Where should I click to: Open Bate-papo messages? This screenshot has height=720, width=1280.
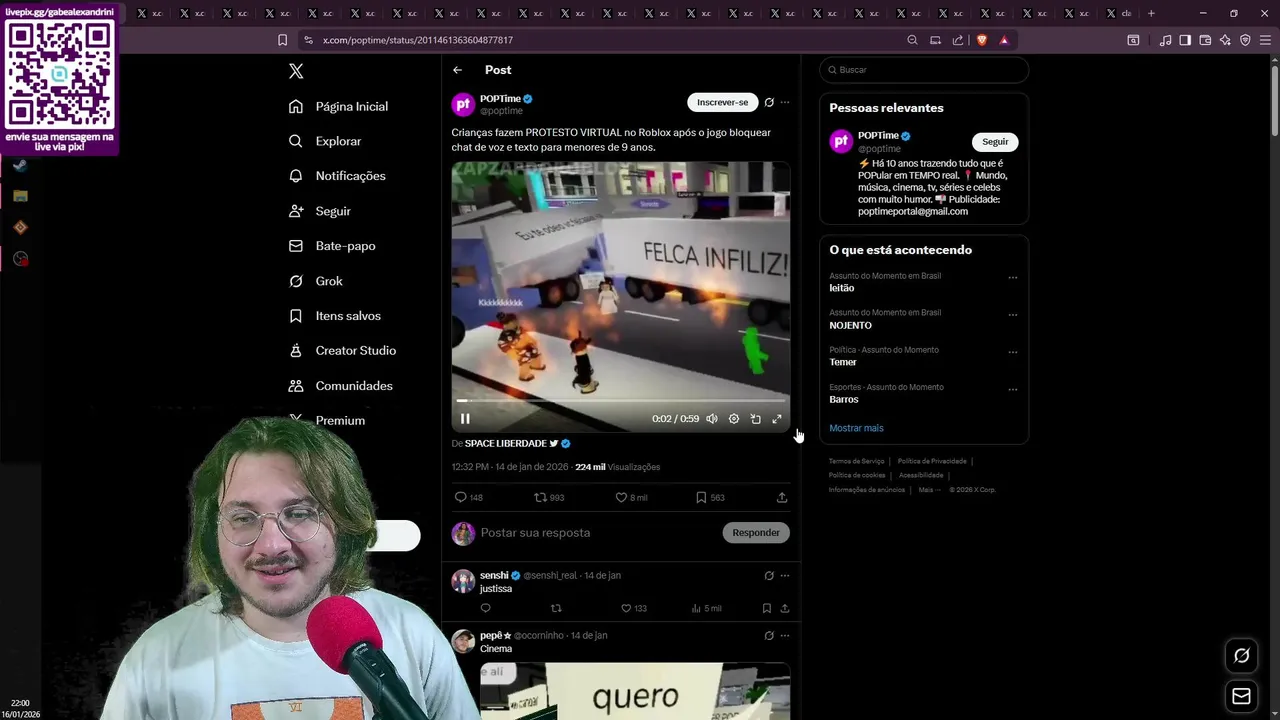[x=332, y=246]
